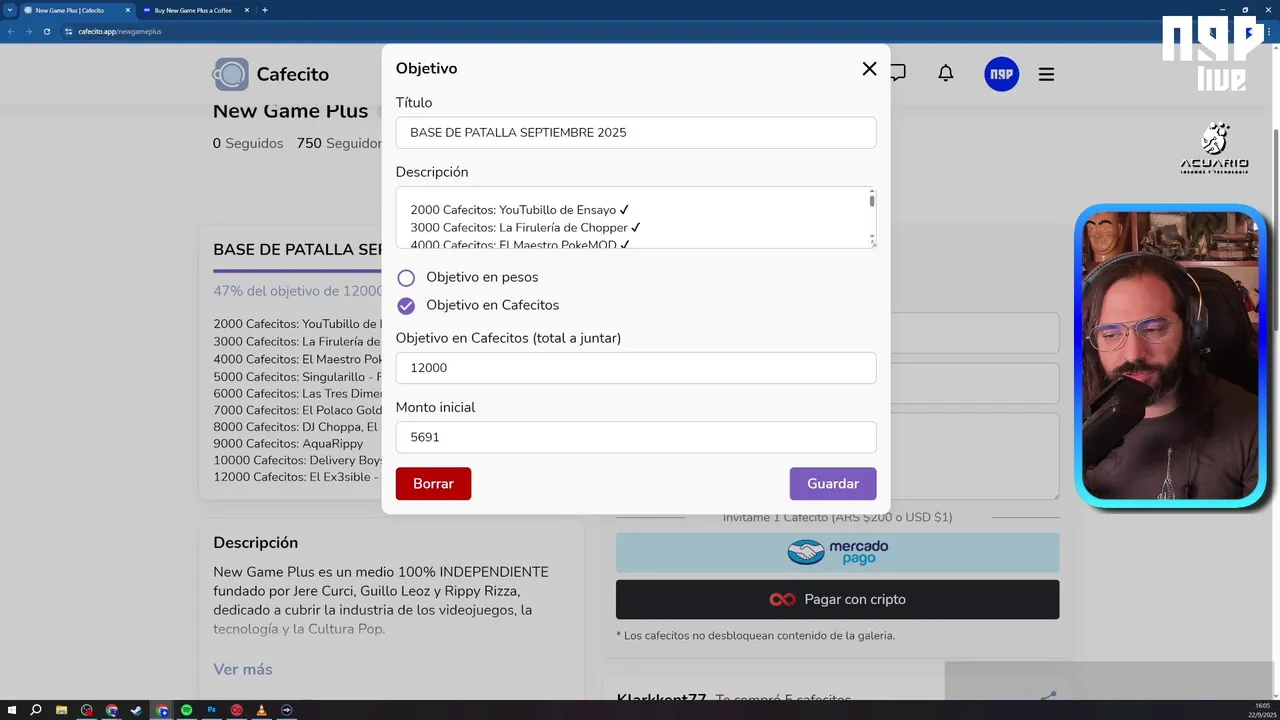The height and width of the screenshot is (720, 1280).
Task: Click the red Borrar button
Action: [433, 484]
